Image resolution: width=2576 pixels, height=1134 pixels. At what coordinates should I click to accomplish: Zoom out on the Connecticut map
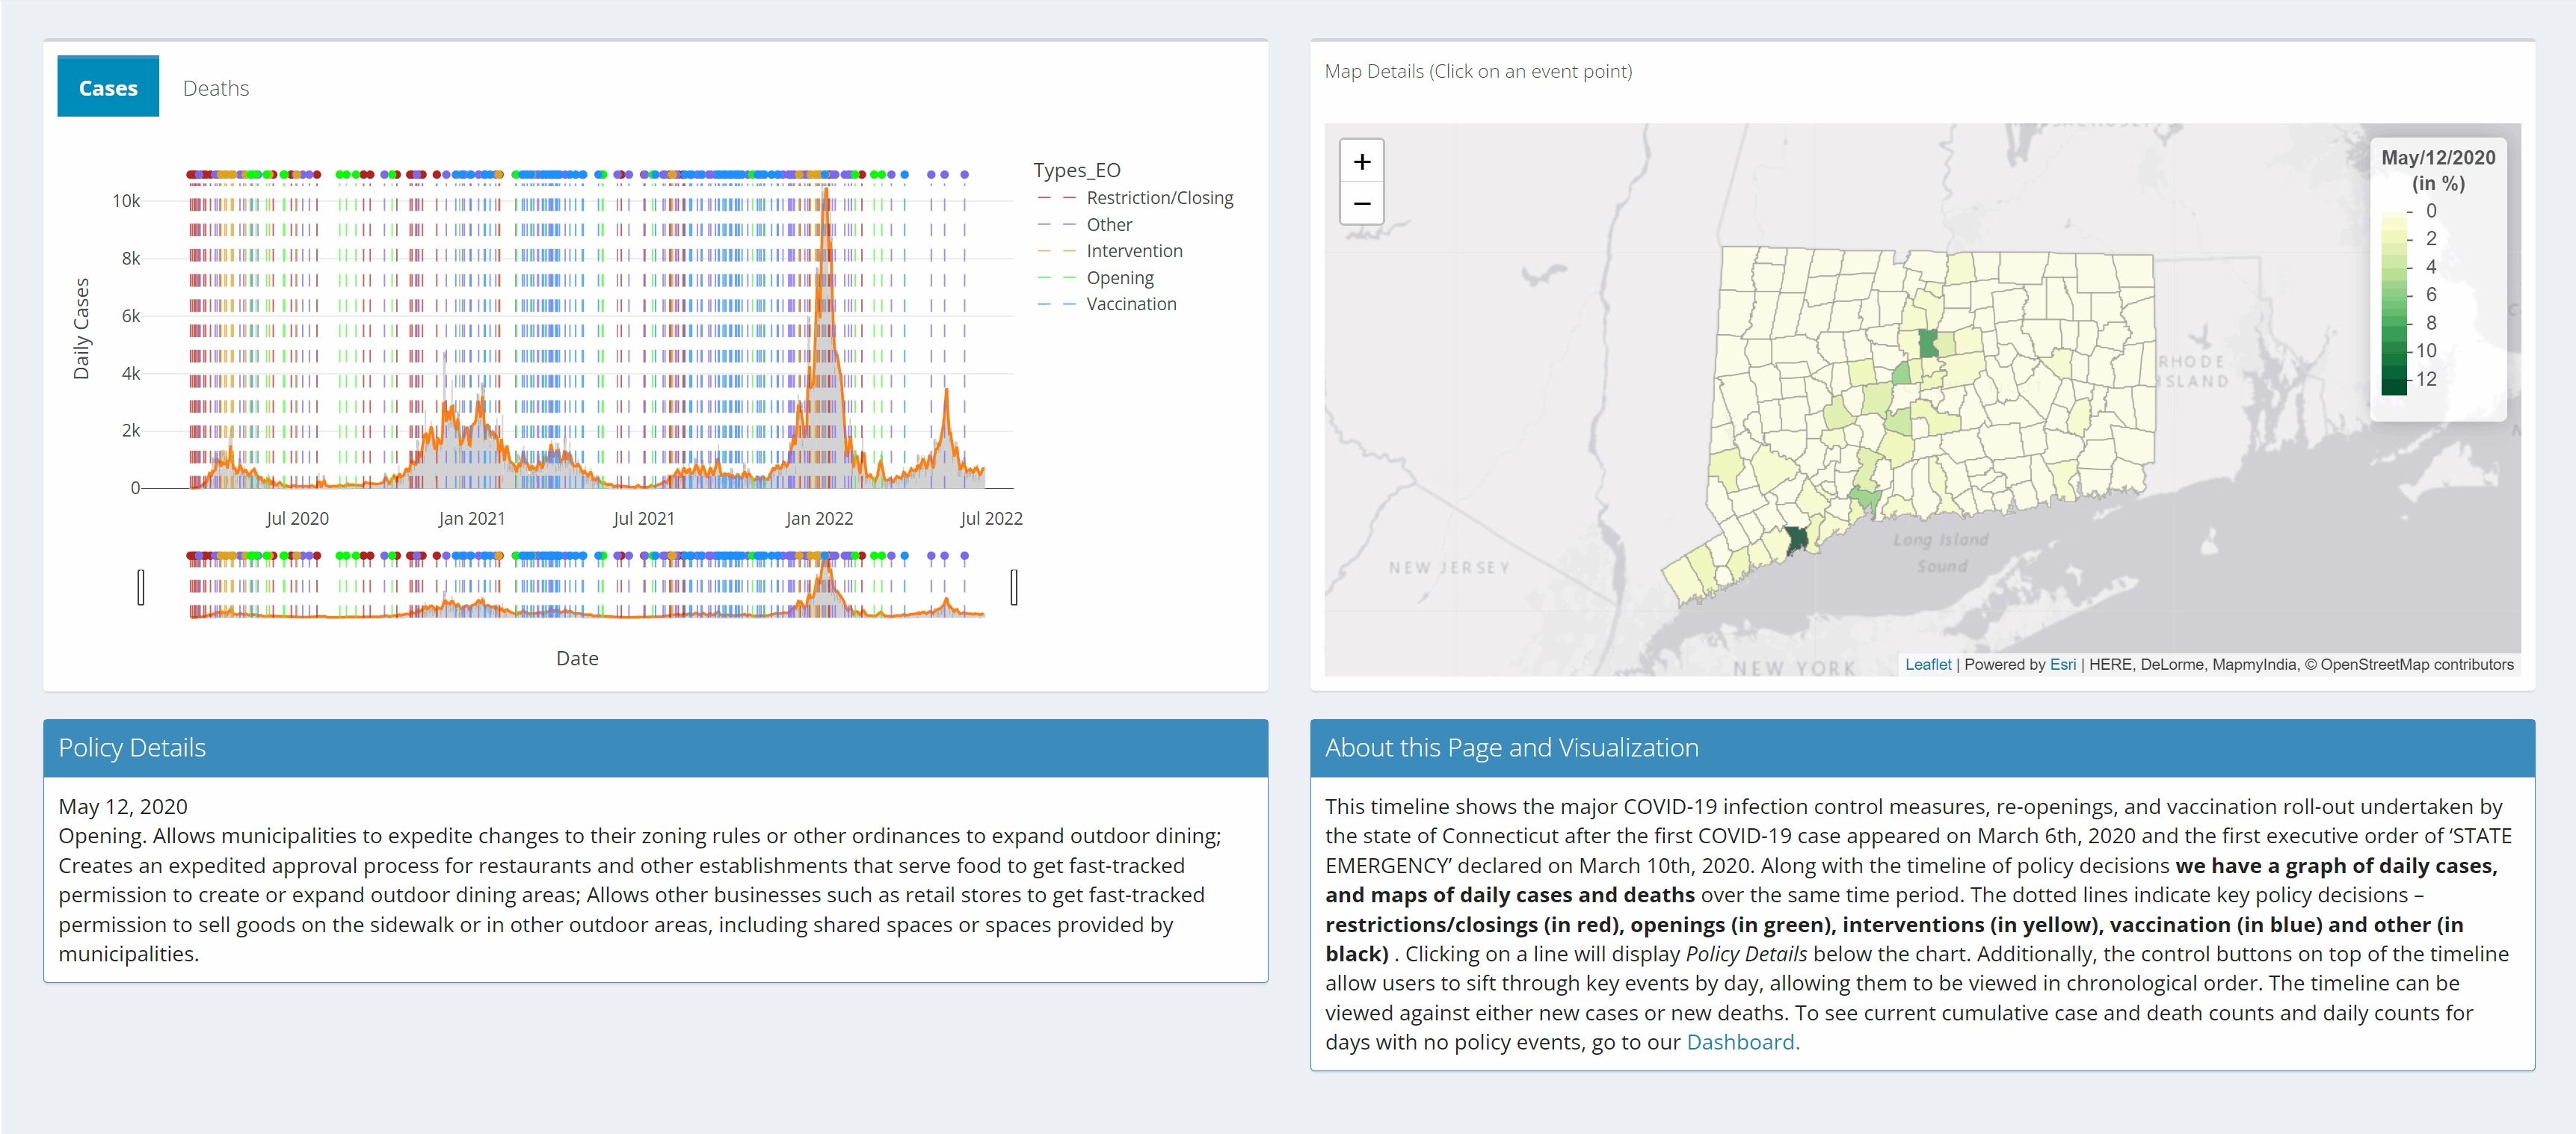click(1361, 203)
